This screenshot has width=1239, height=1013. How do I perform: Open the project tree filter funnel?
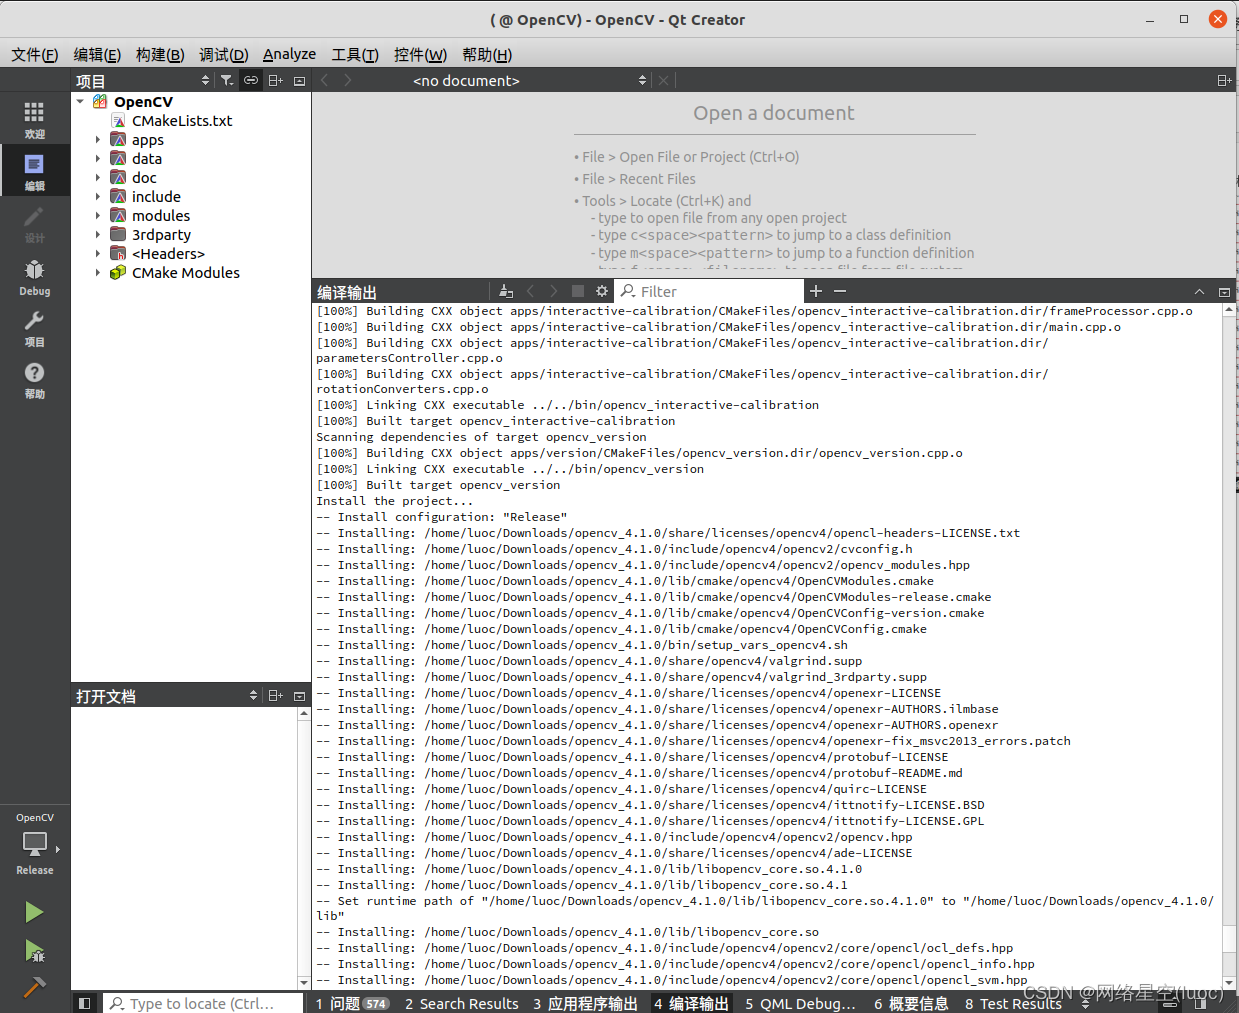pyautogui.click(x=227, y=80)
